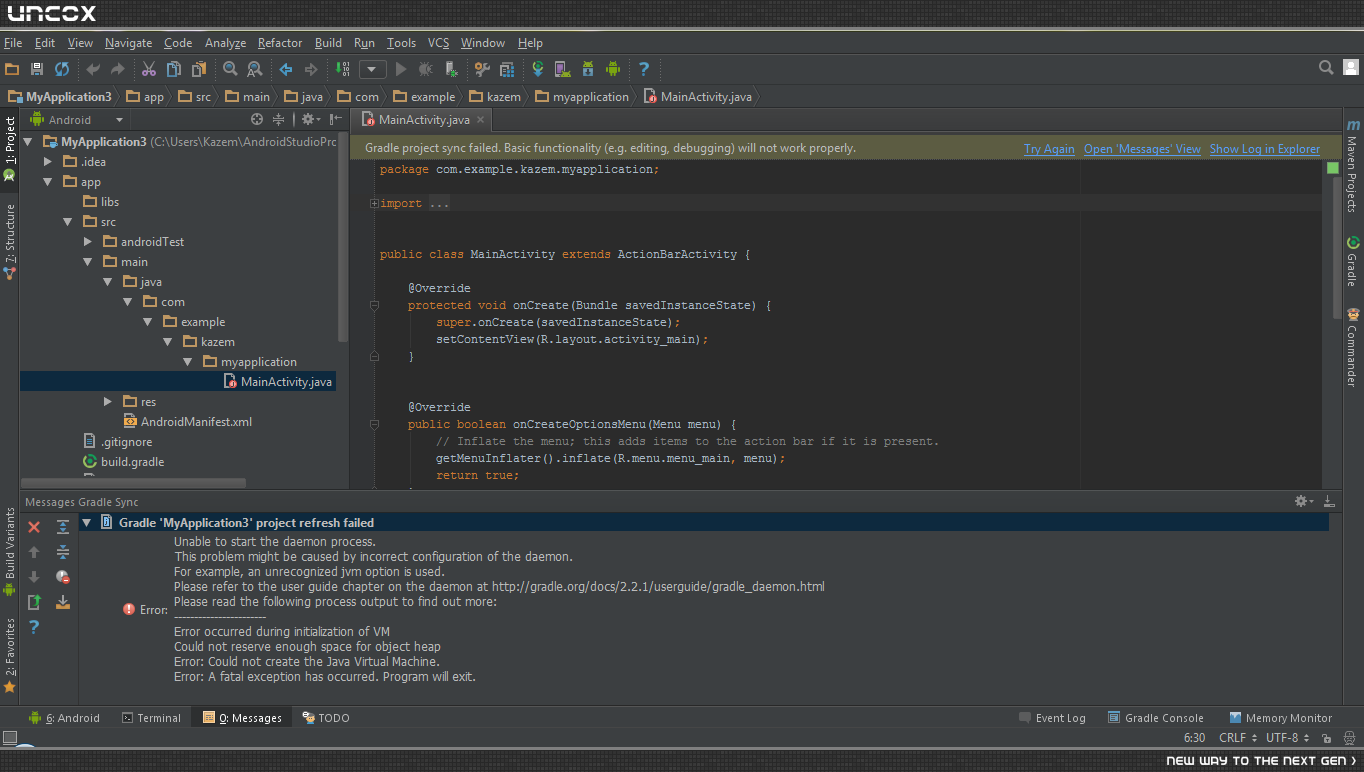Image resolution: width=1364 pixels, height=772 pixels.
Task: Expand the androidTest folder
Action: point(88,241)
